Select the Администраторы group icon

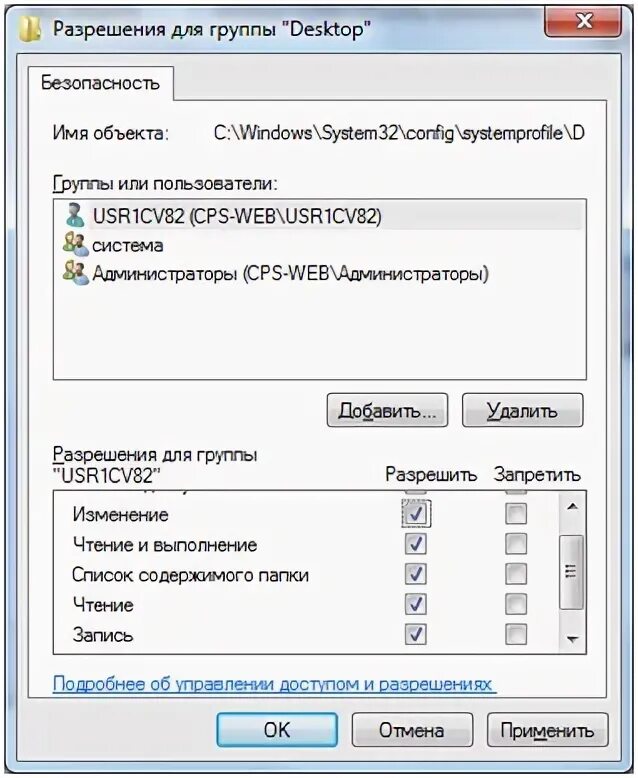[x=75, y=272]
